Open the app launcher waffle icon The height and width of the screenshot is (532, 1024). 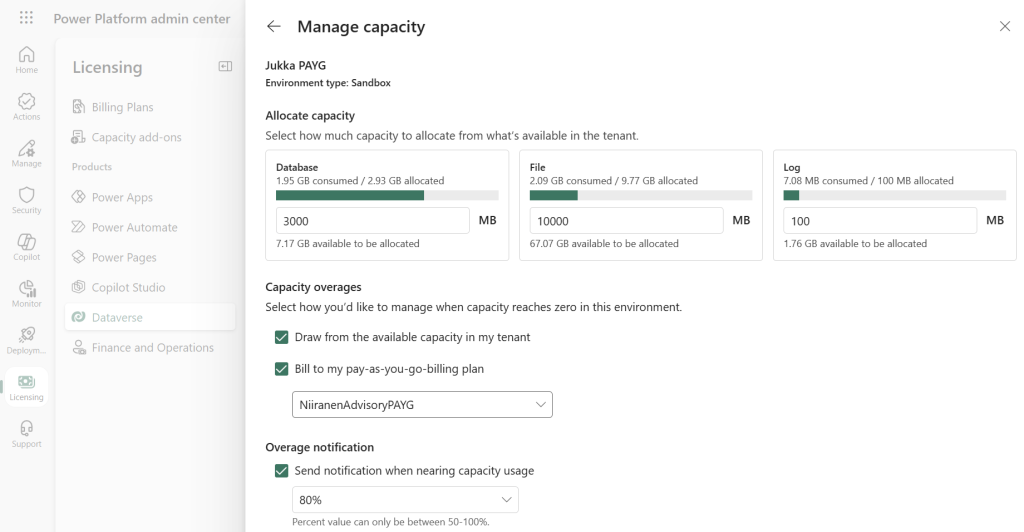coord(26,18)
